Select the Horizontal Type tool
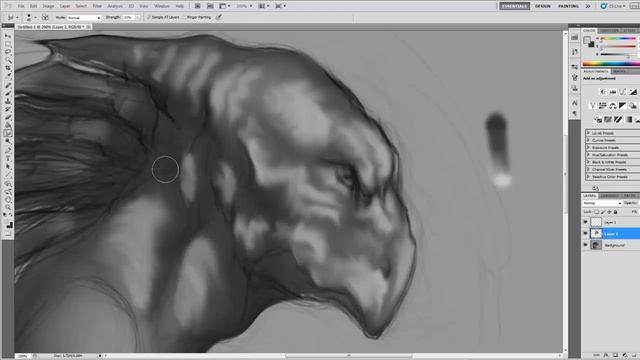The image size is (640, 360). click(8, 159)
